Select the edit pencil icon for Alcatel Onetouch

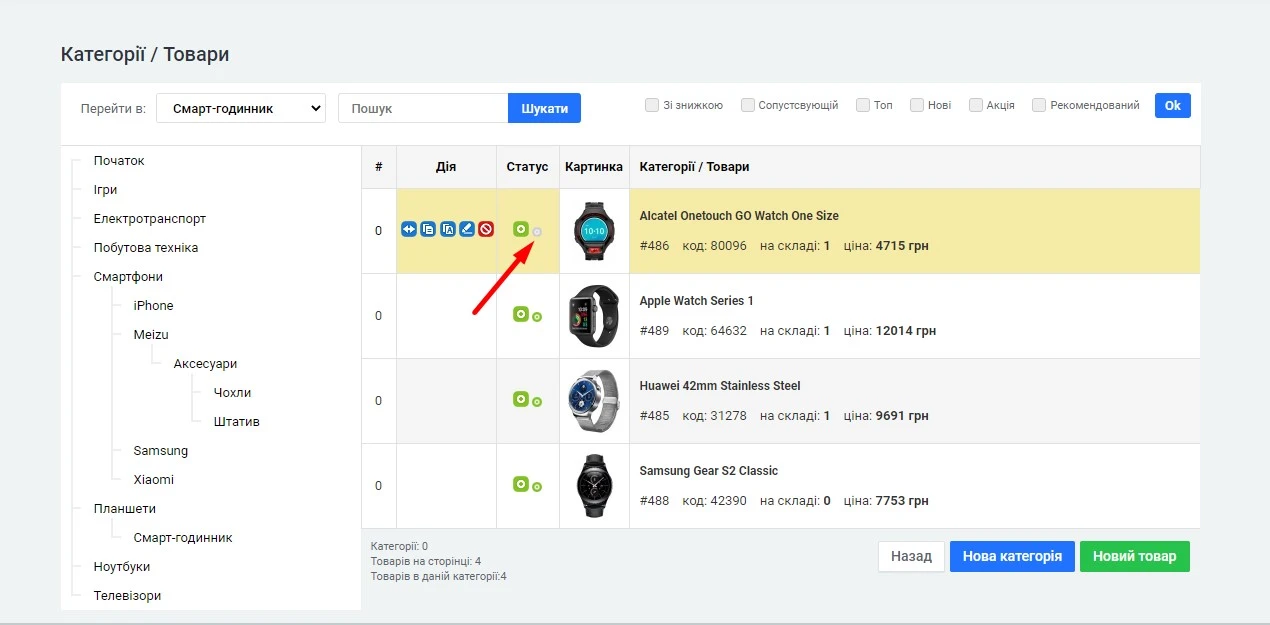click(466, 229)
